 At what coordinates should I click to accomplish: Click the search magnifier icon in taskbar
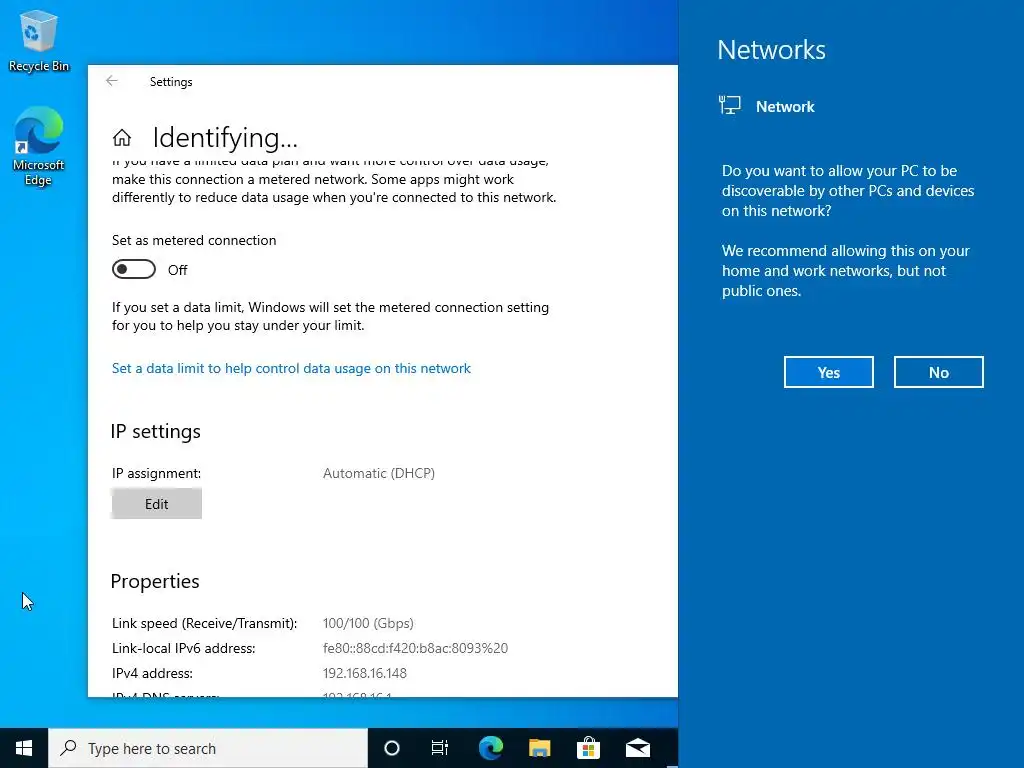pos(69,748)
